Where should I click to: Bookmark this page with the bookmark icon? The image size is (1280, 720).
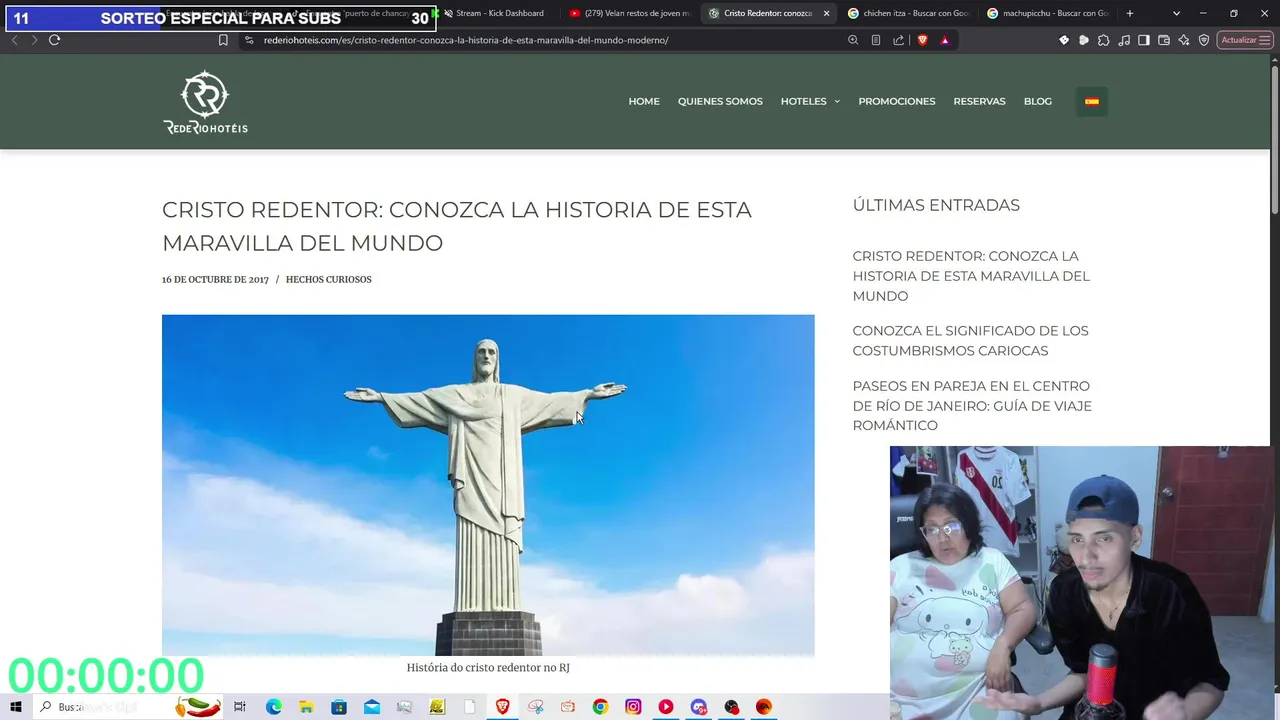[223, 40]
